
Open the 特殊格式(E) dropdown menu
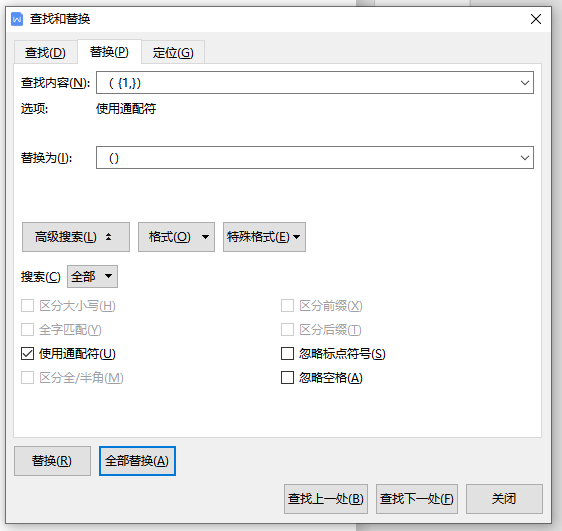coord(265,237)
